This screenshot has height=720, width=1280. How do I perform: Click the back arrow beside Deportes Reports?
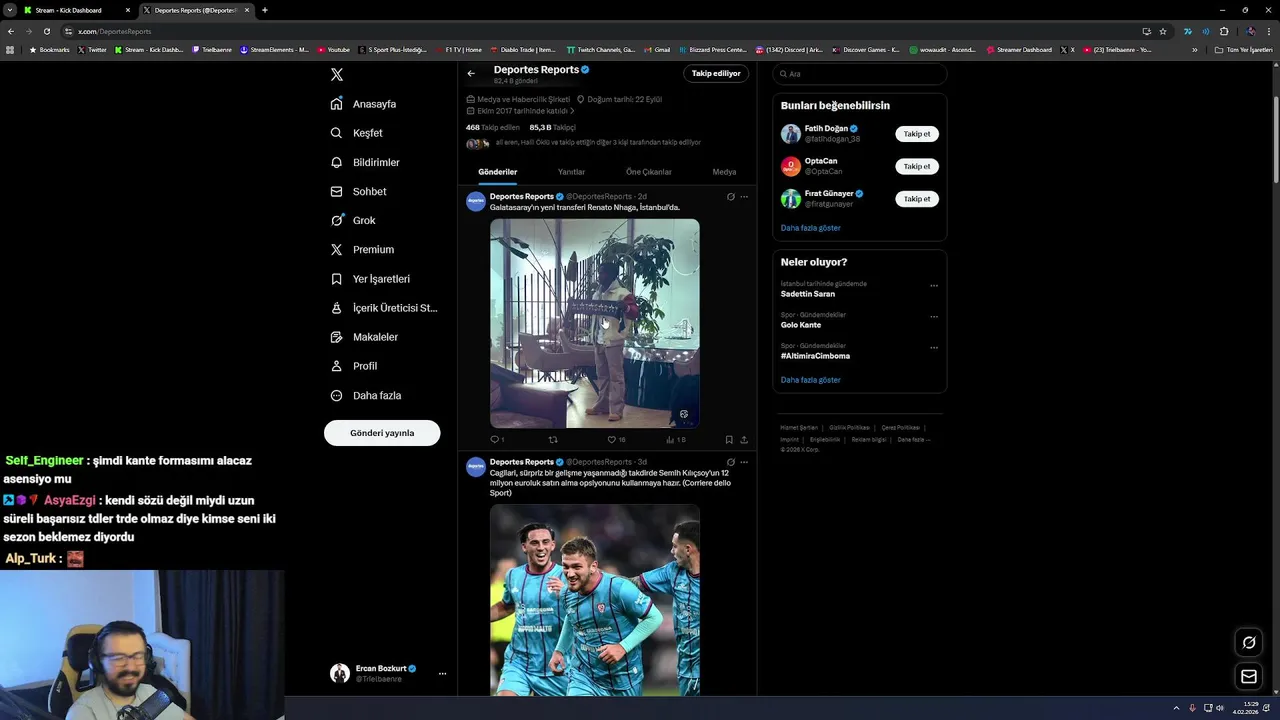point(471,73)
